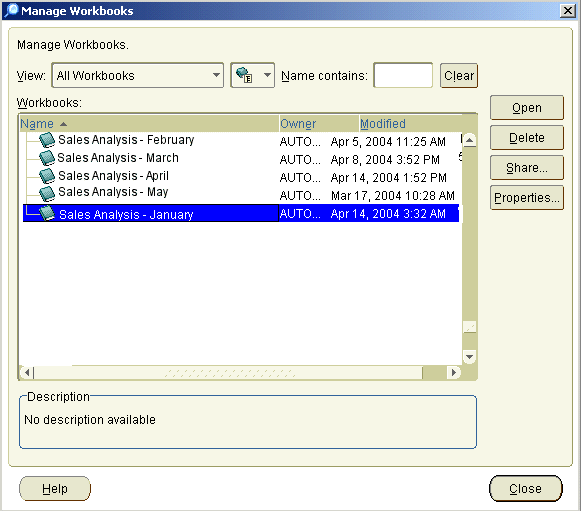Clear the name filter with the Clear button
581x511 pixels.
tap(459, 76)
